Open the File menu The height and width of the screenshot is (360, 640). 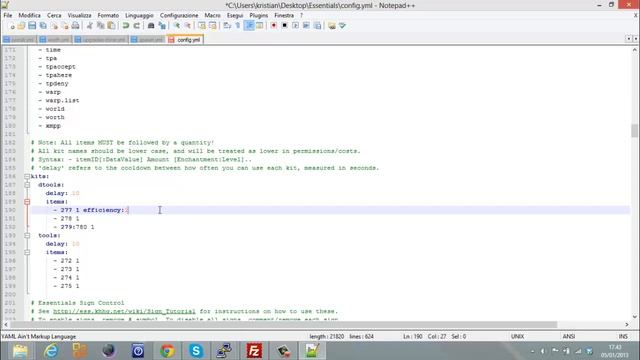coord(8,15)
